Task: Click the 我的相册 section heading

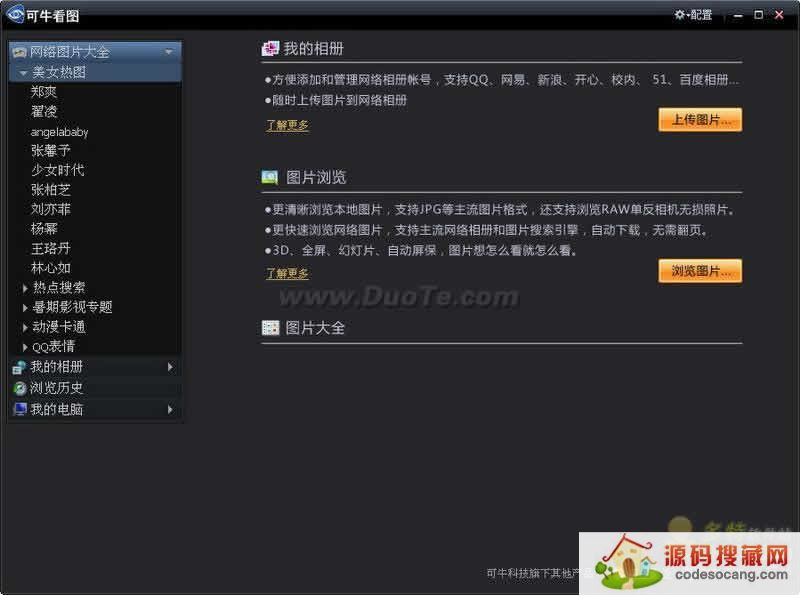Action: [x=313, y=48]
